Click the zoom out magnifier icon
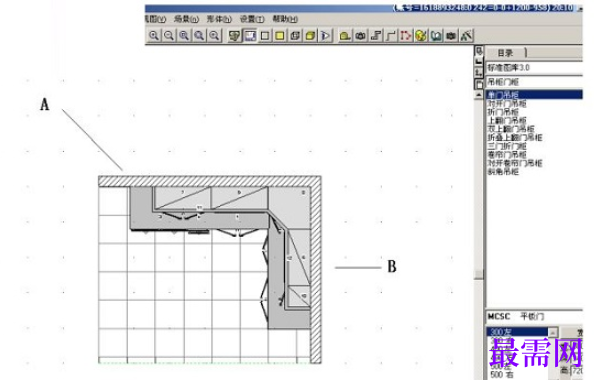Image resolution: width=601 pixels, height=384 pixels. coord(169,36)
